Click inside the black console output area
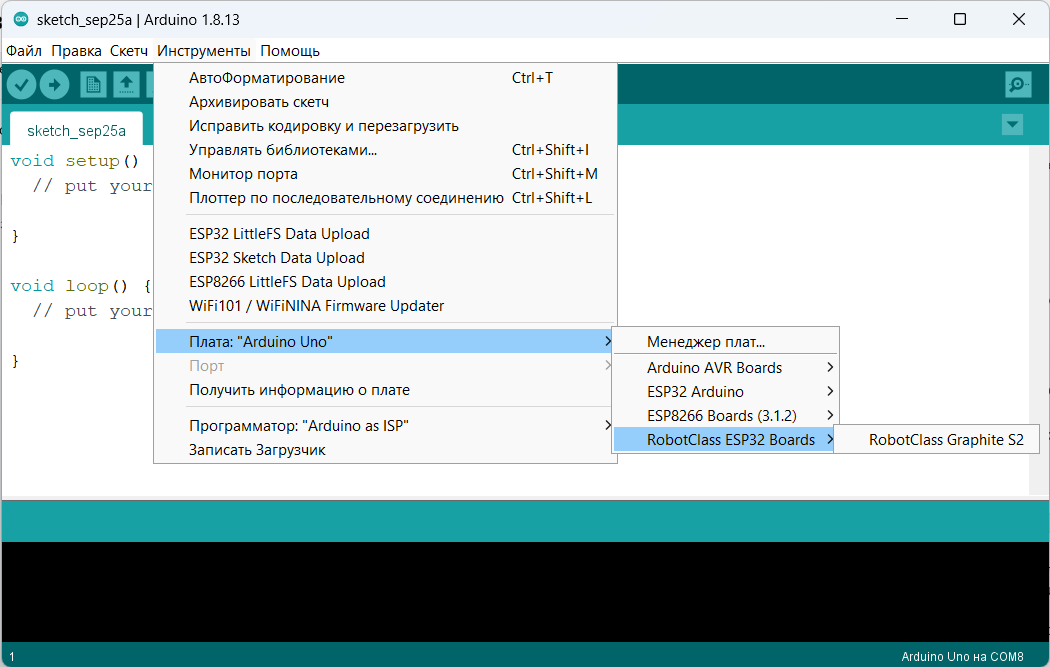Image resolution: width=1050 pixels, height=667 pixels. [x=525, y=592]
